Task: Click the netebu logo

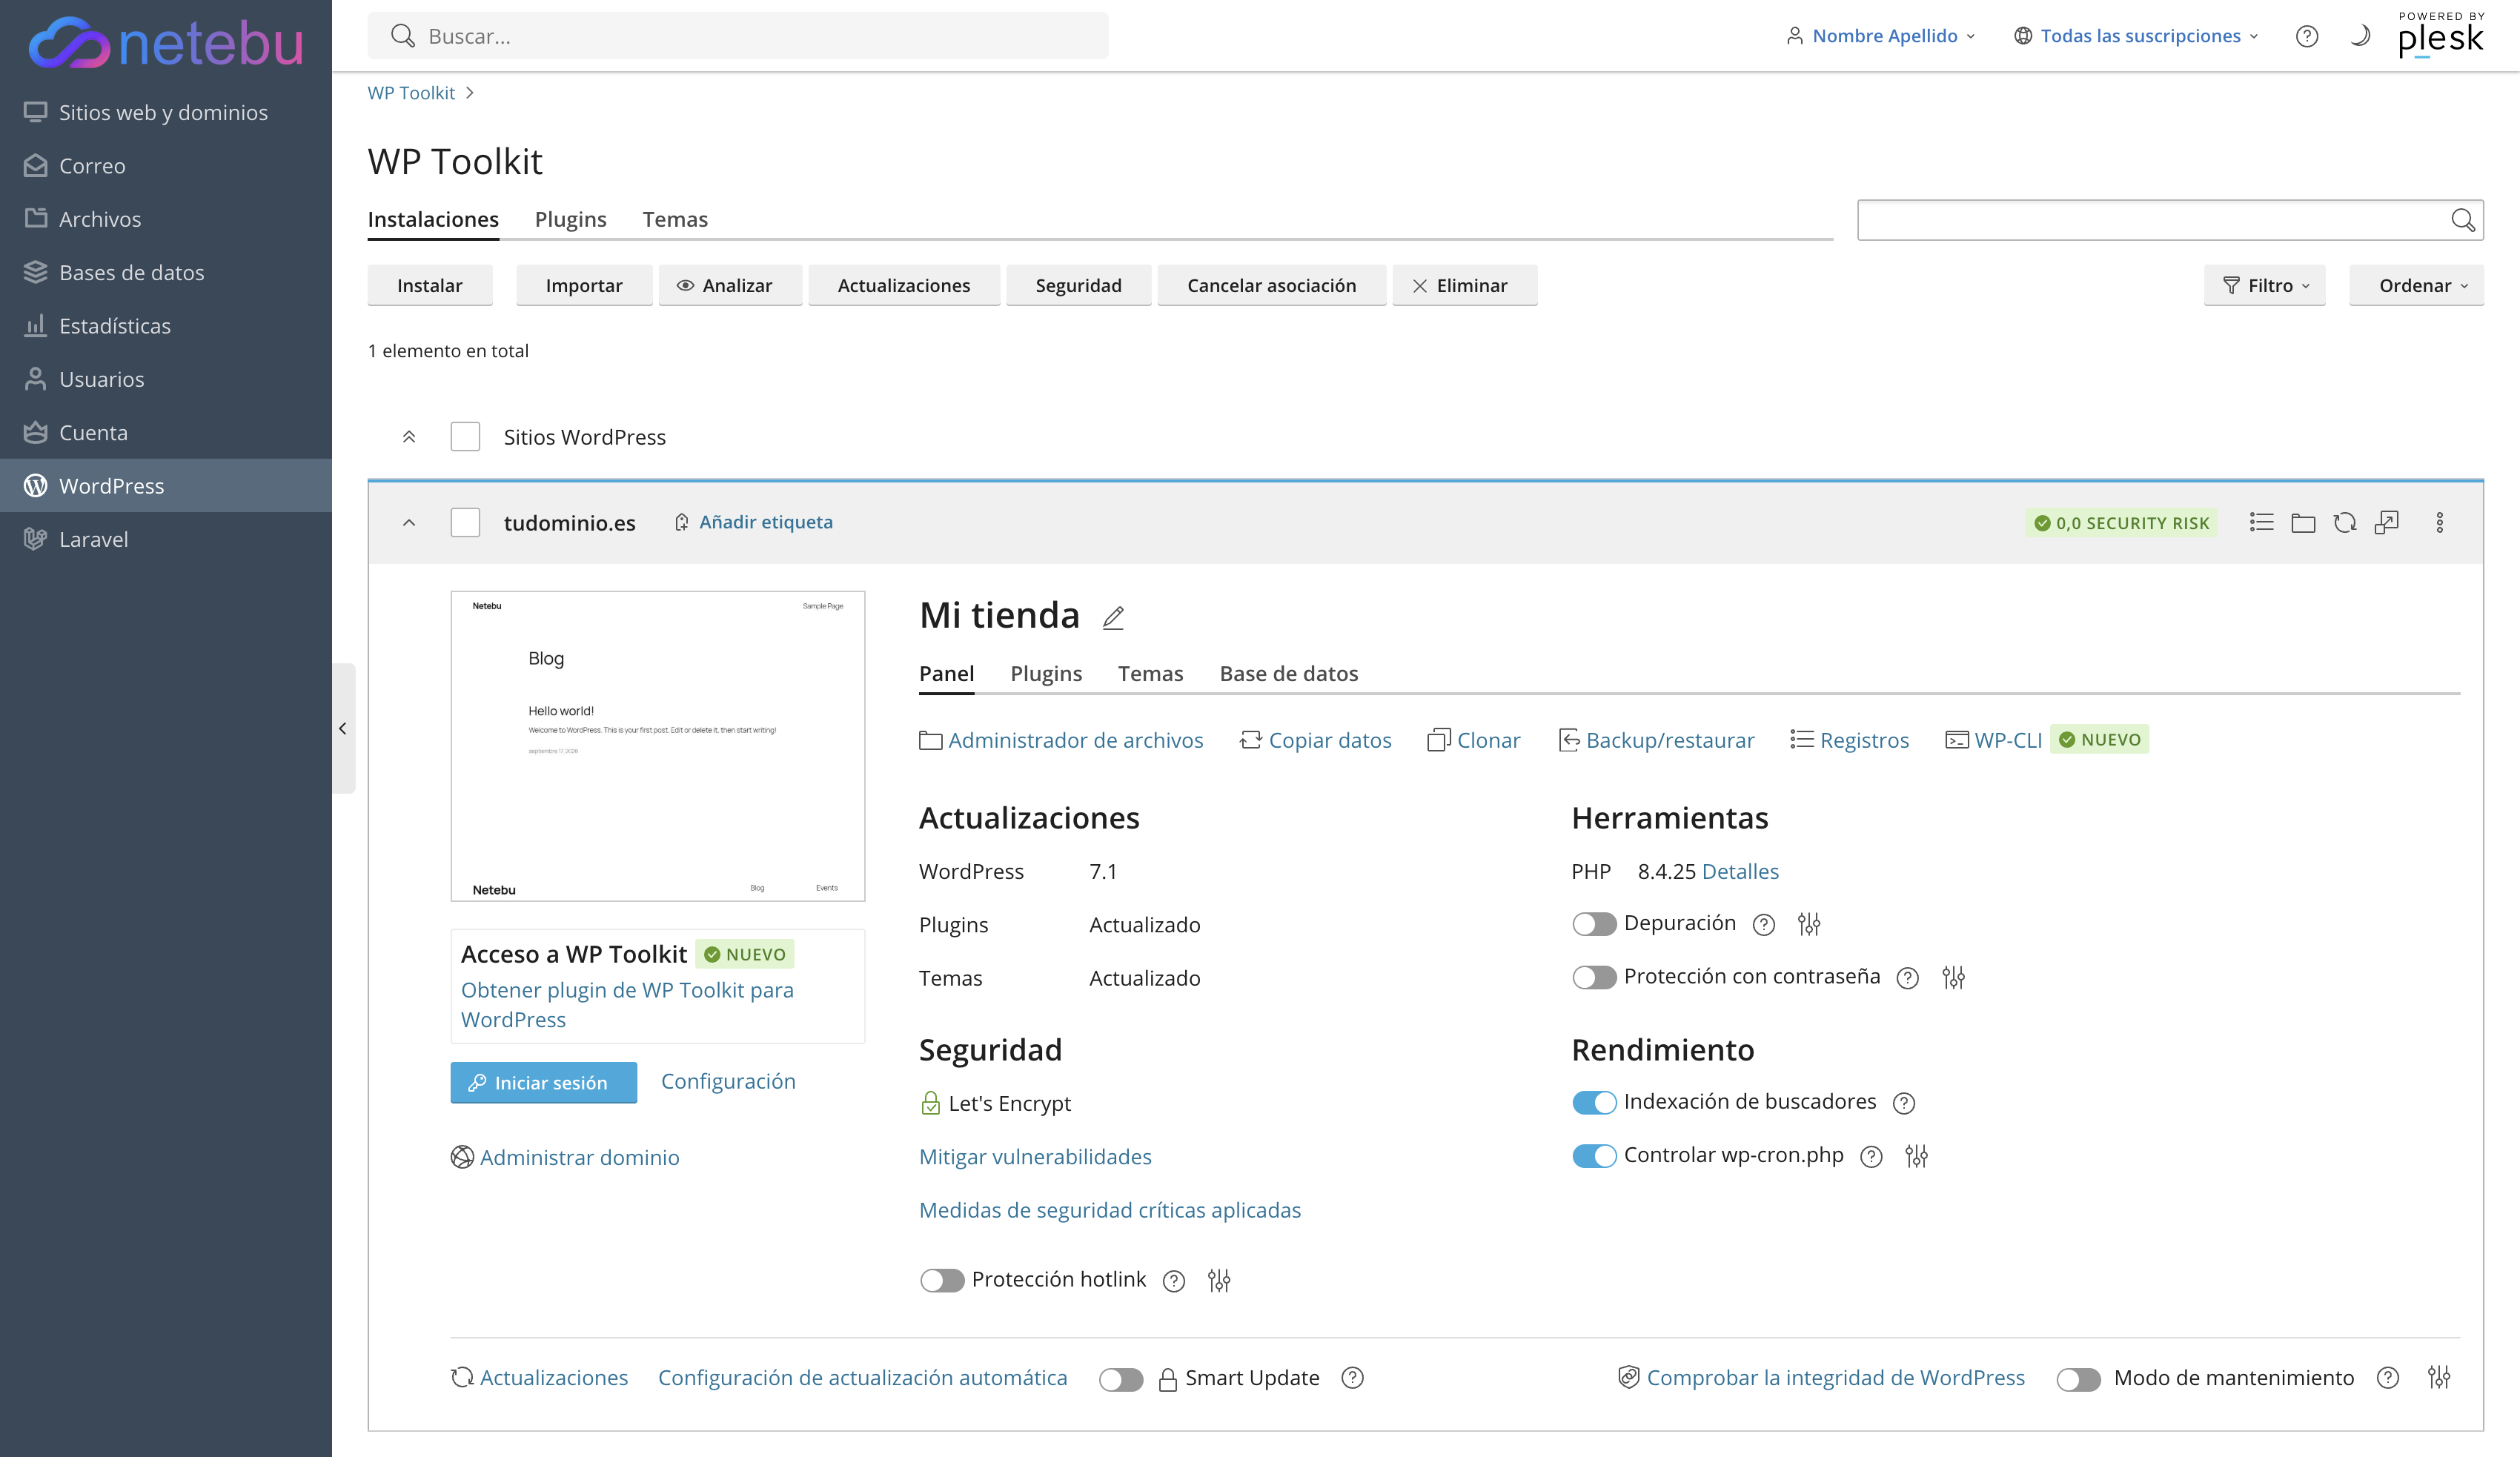Action: tap(166, 42)
